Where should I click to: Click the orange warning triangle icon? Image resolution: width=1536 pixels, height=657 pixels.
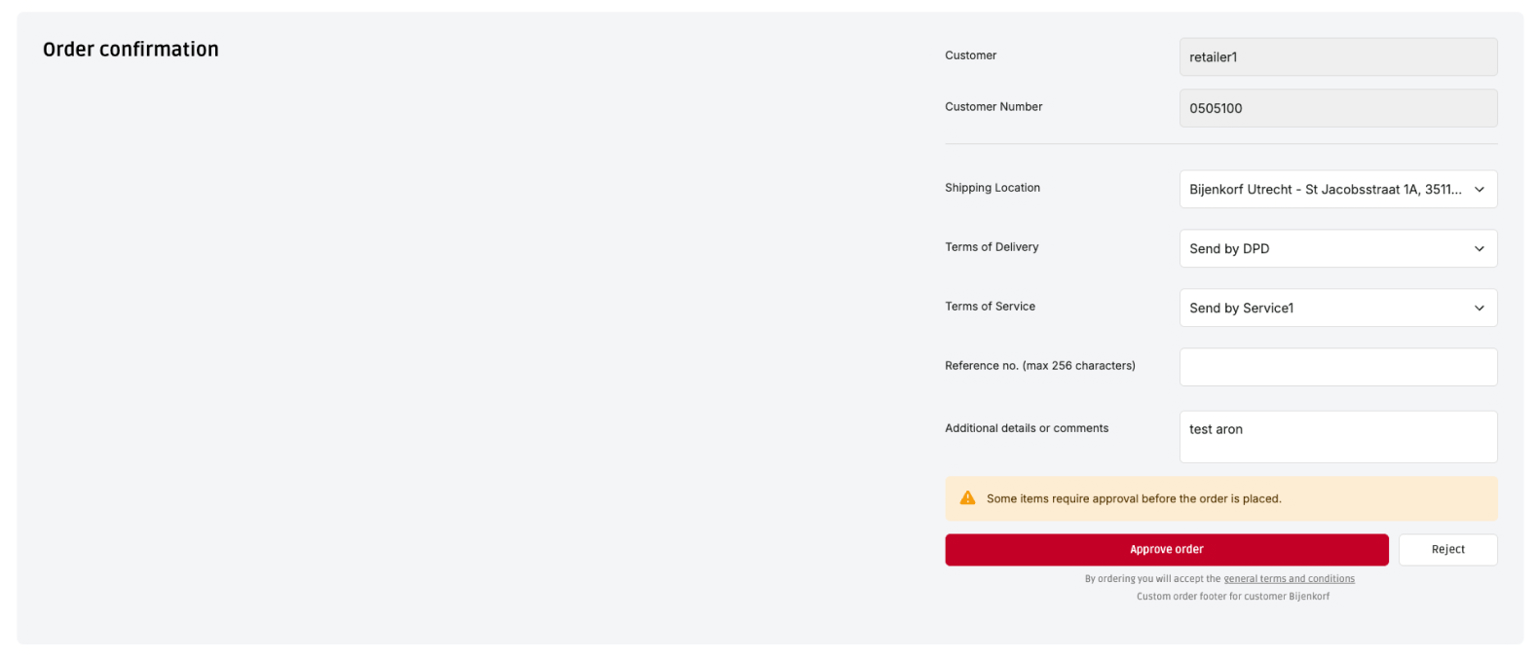tap(967, 498)
